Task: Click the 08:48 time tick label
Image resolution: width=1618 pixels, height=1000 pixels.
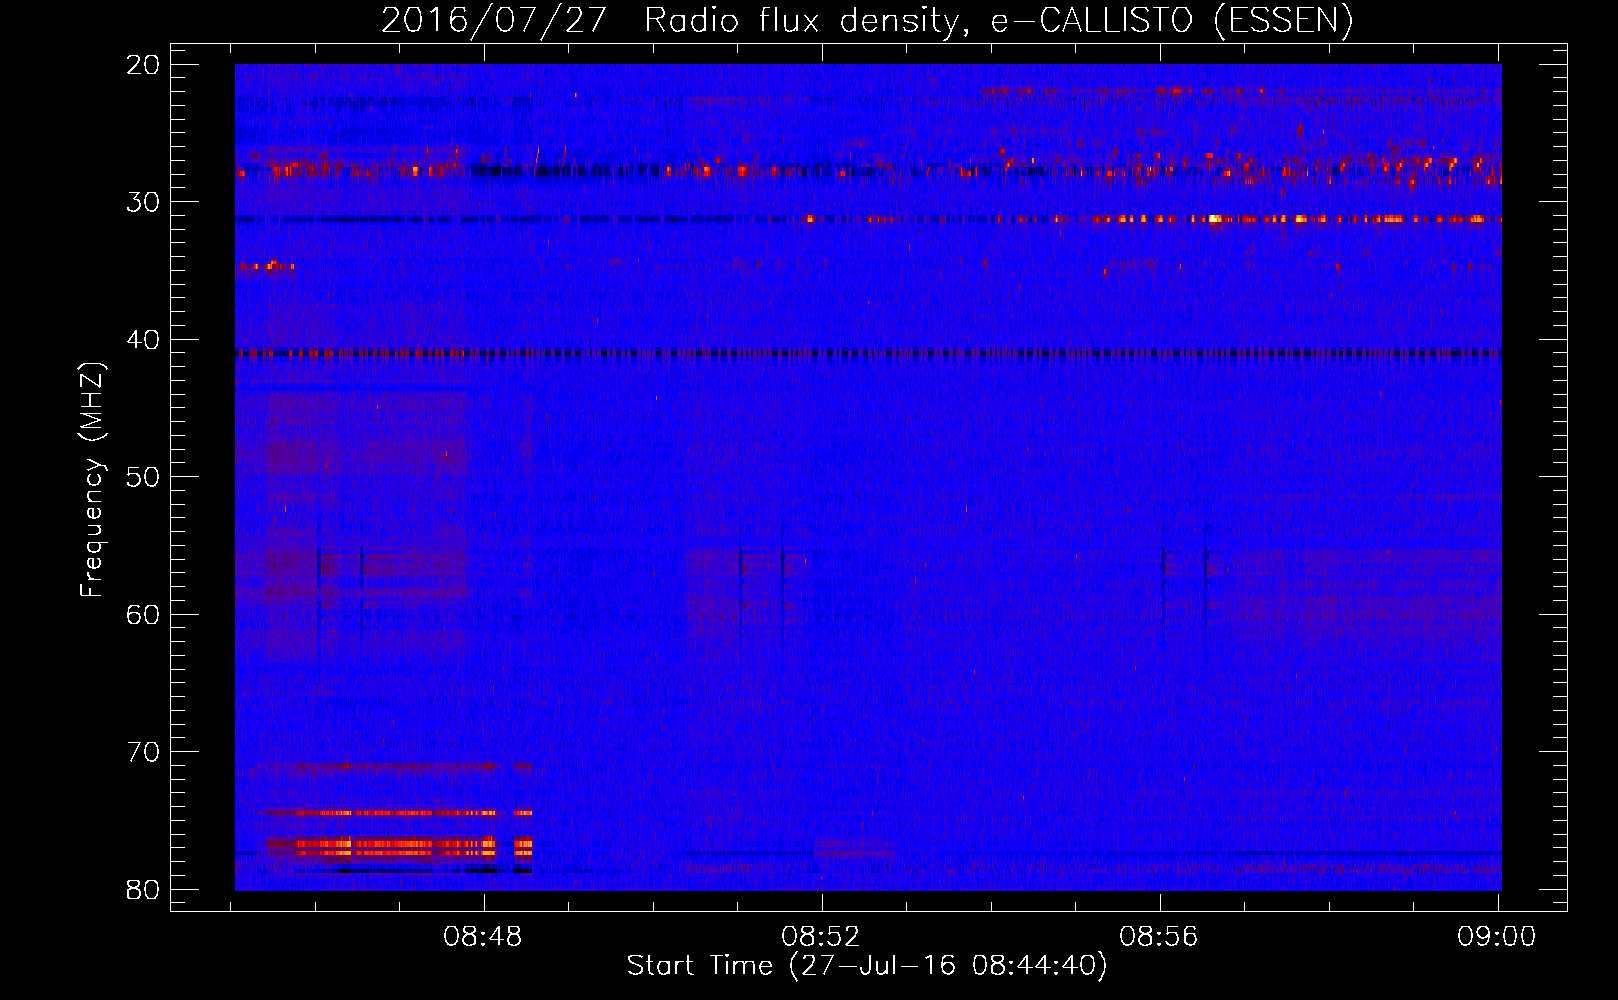Action: click(x=484, y=937)
